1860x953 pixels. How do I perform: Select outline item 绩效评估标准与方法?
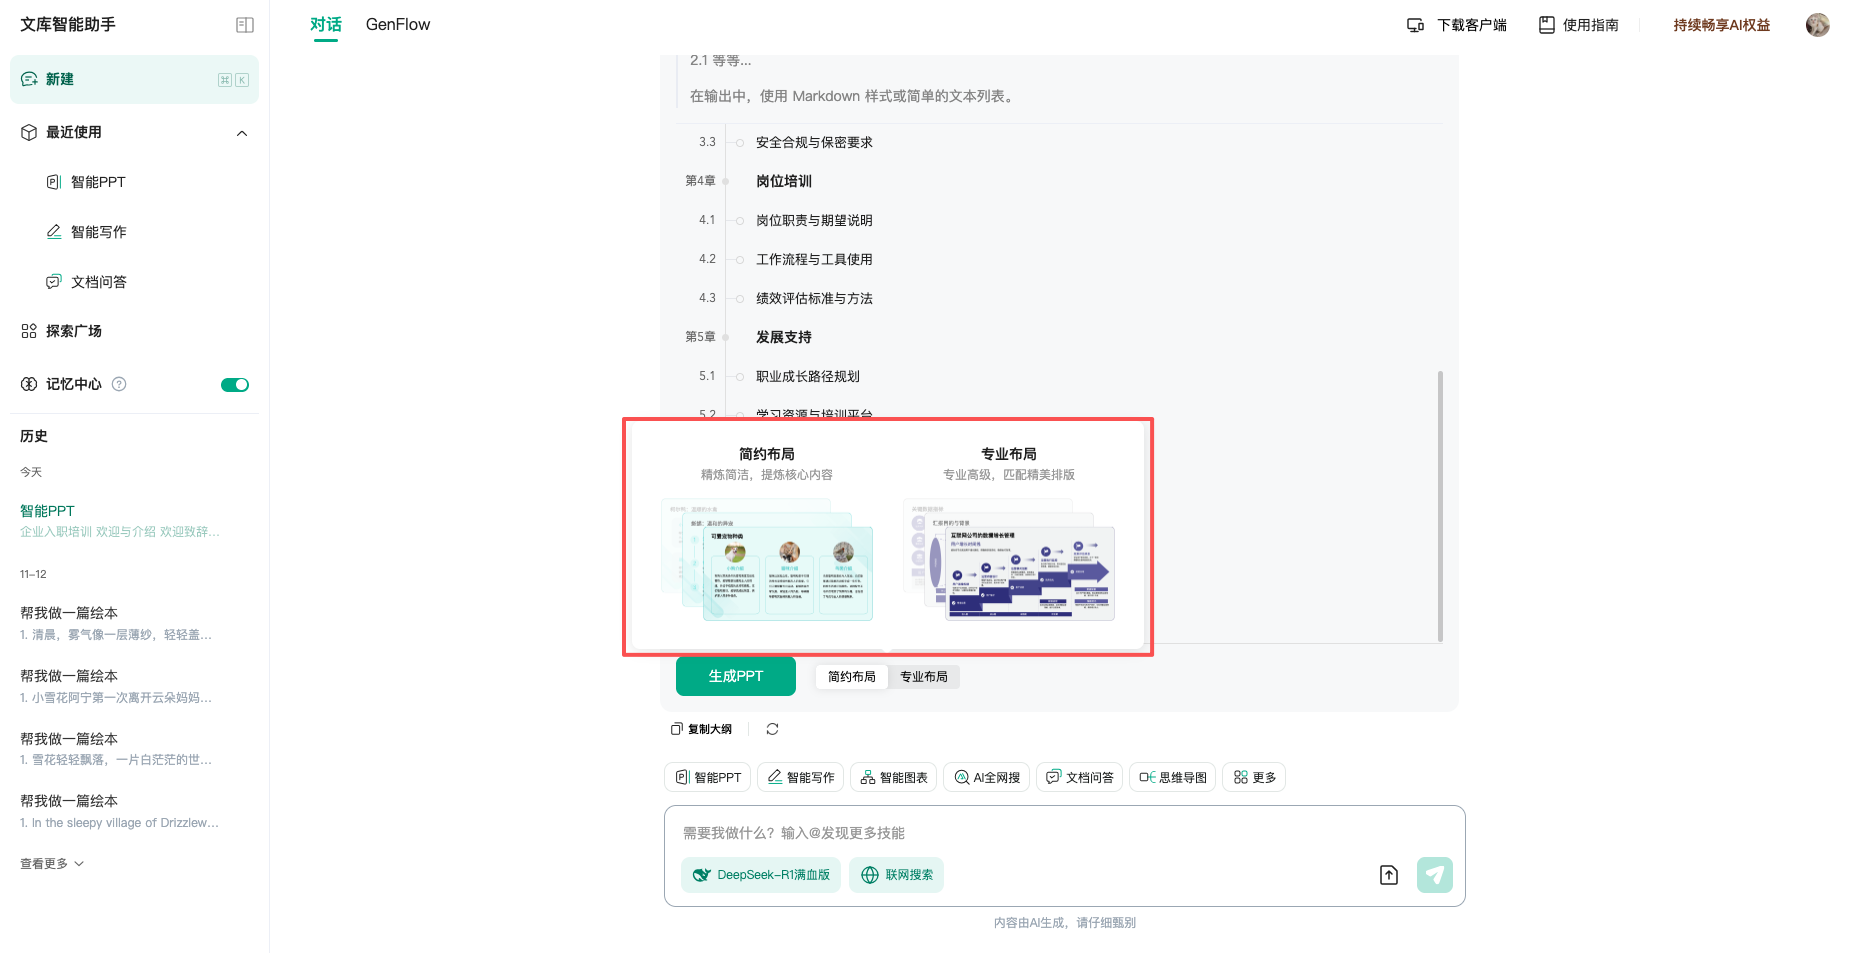tap(814, 298)
